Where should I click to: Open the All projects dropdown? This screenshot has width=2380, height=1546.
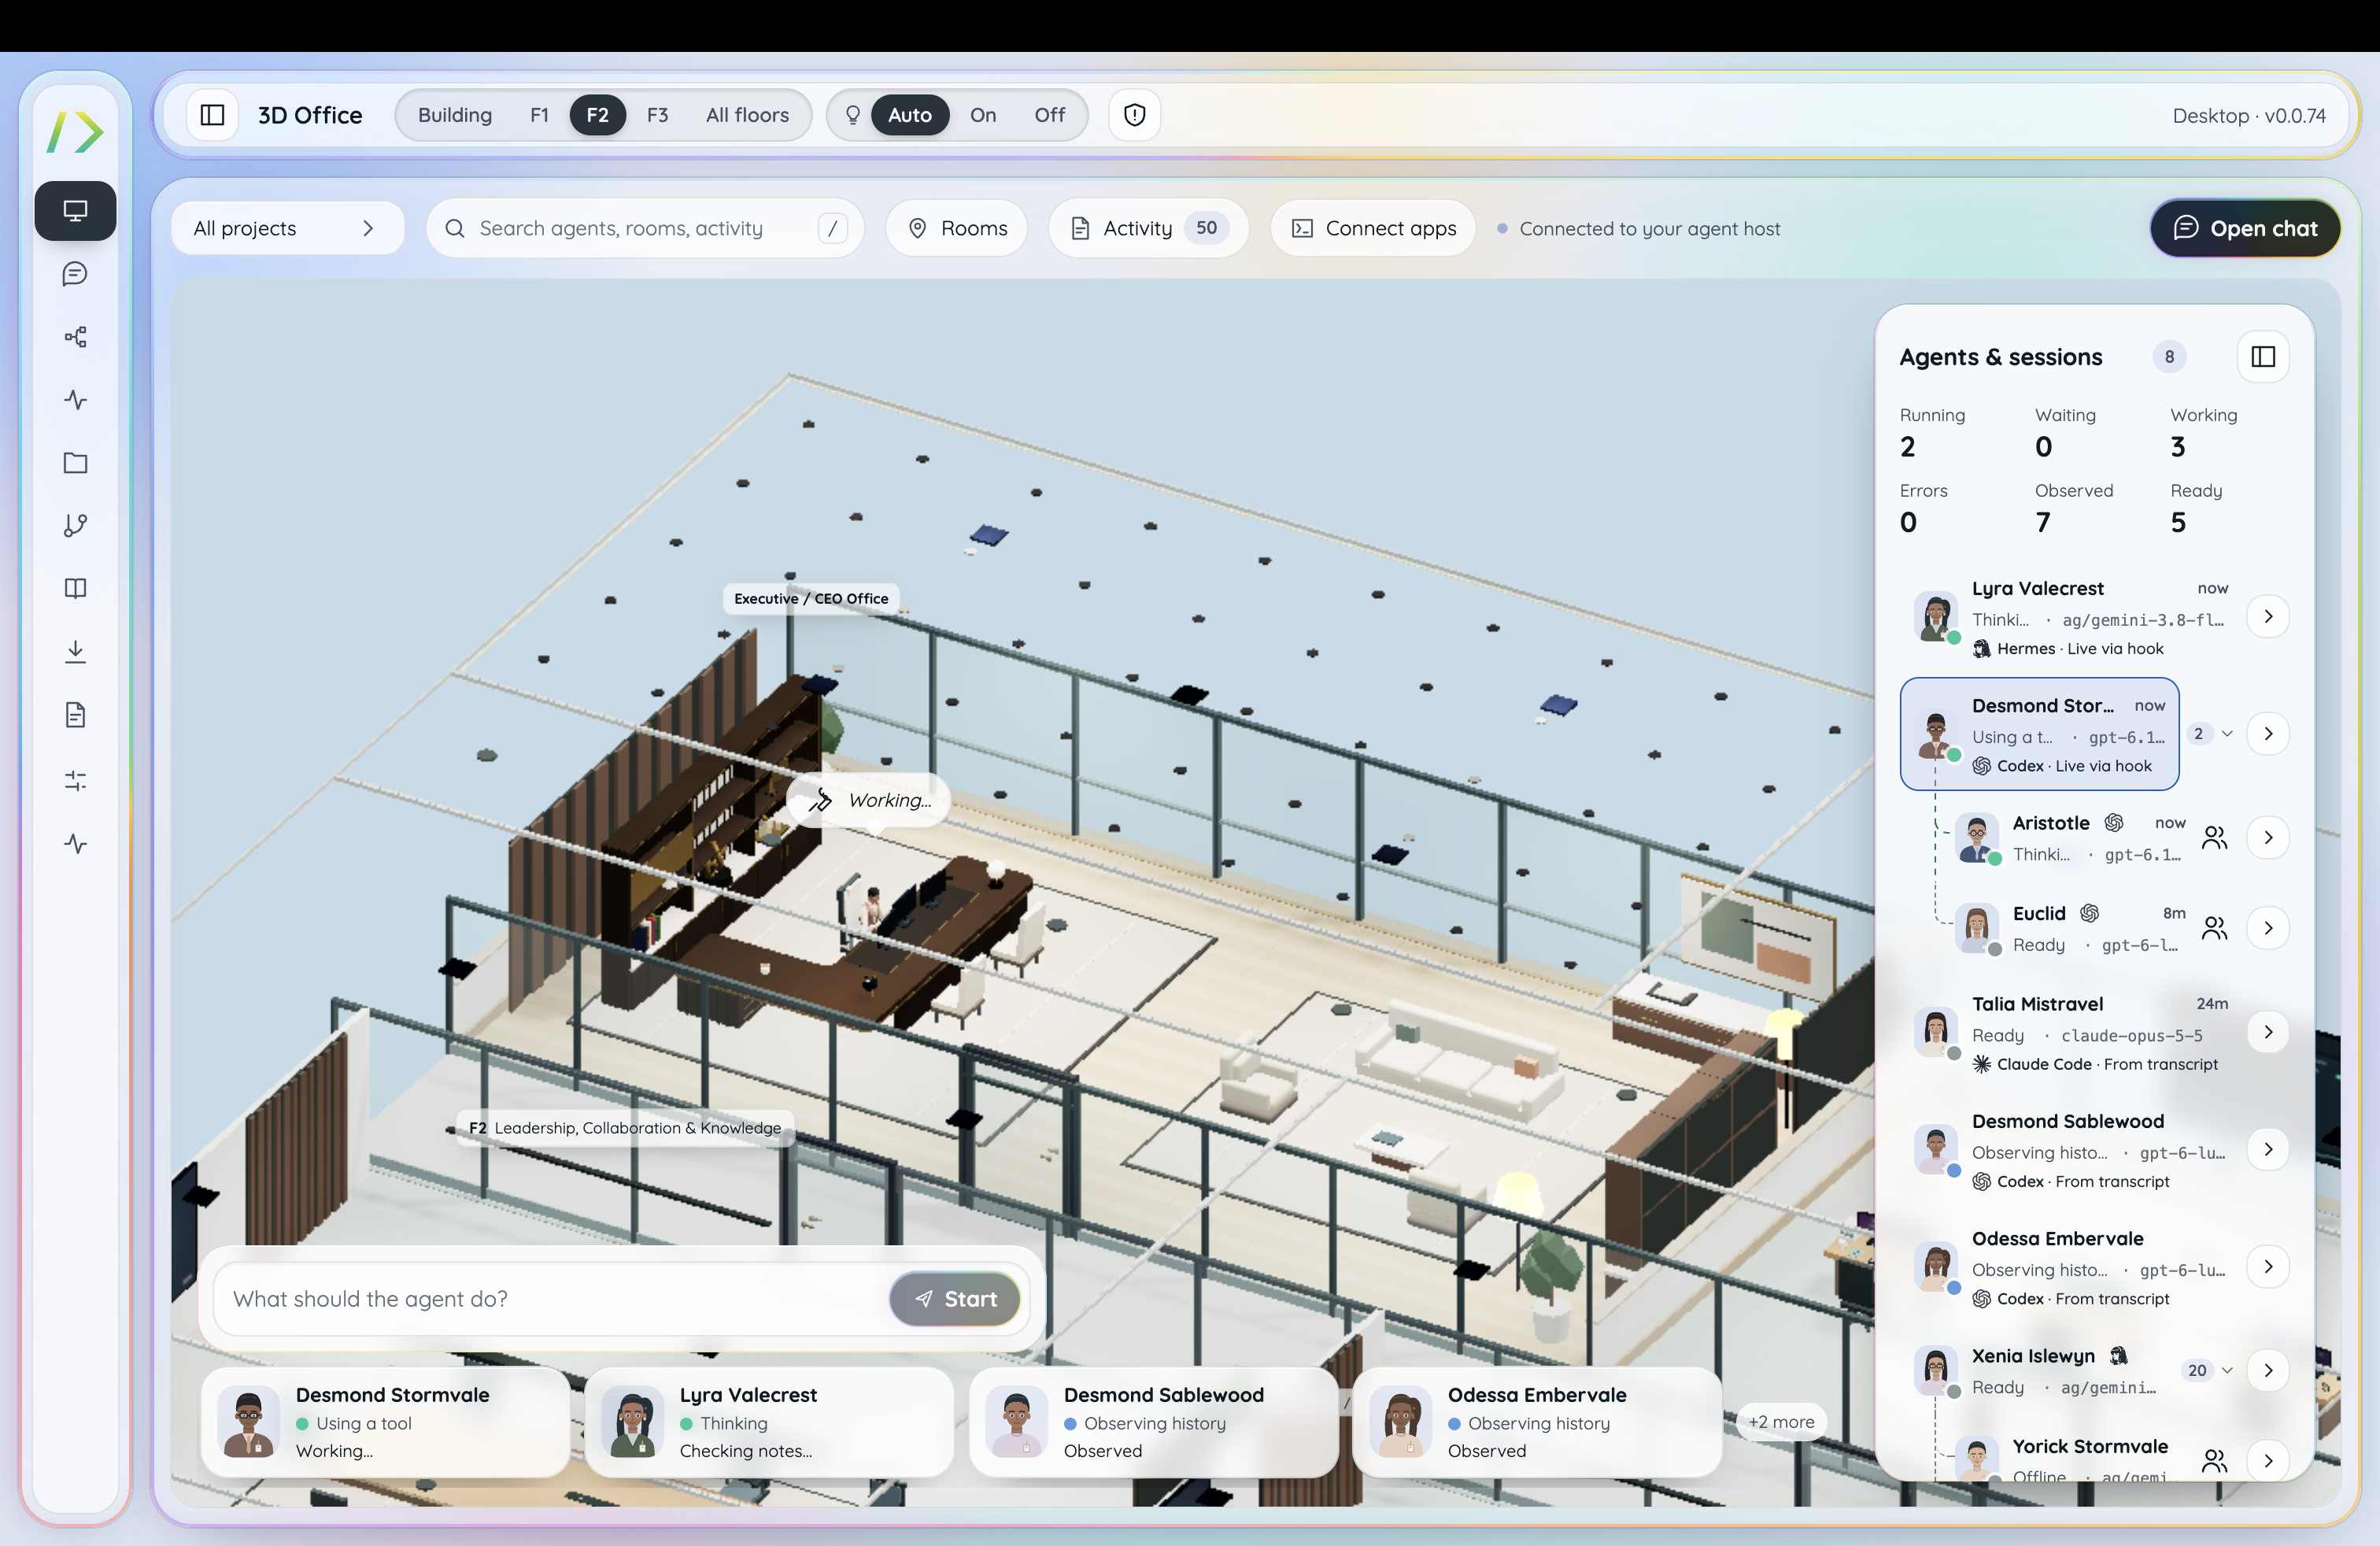pyautogui.click(x=287, y=229)
